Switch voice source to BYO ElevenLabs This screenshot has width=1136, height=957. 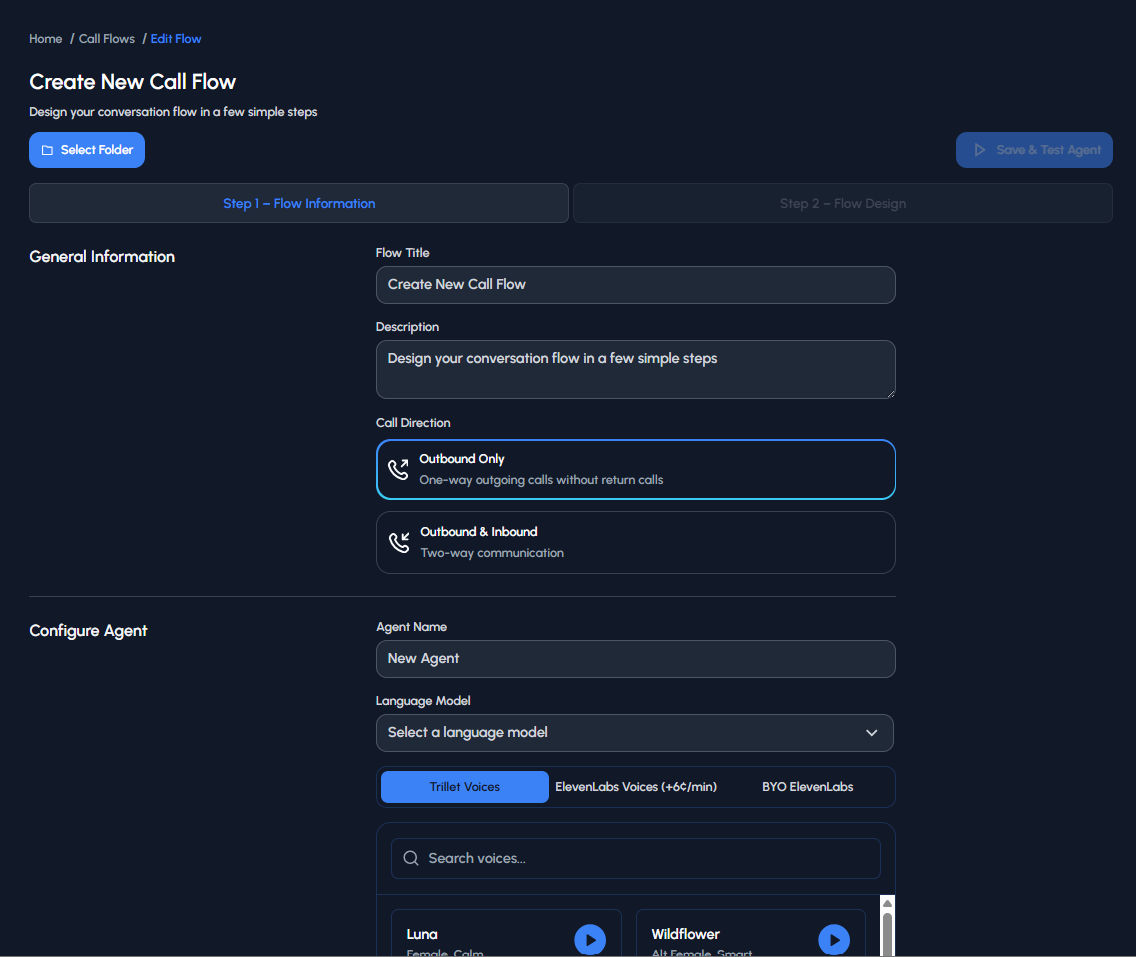click(807, 787)
